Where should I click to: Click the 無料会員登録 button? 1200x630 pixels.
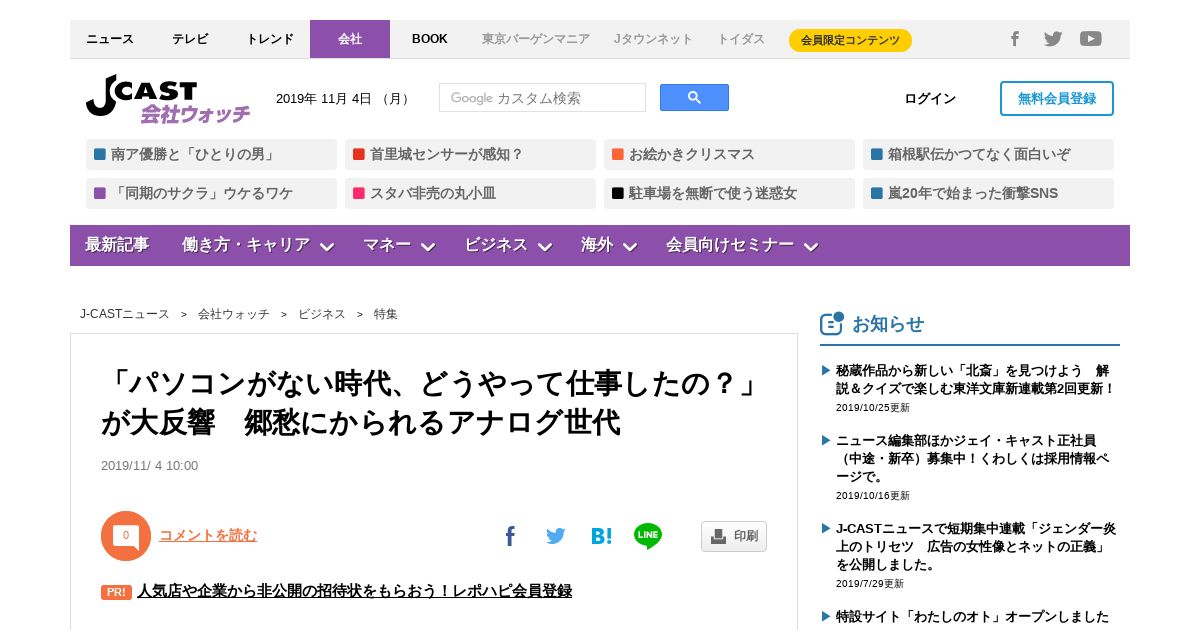[x=1057, y=98]
